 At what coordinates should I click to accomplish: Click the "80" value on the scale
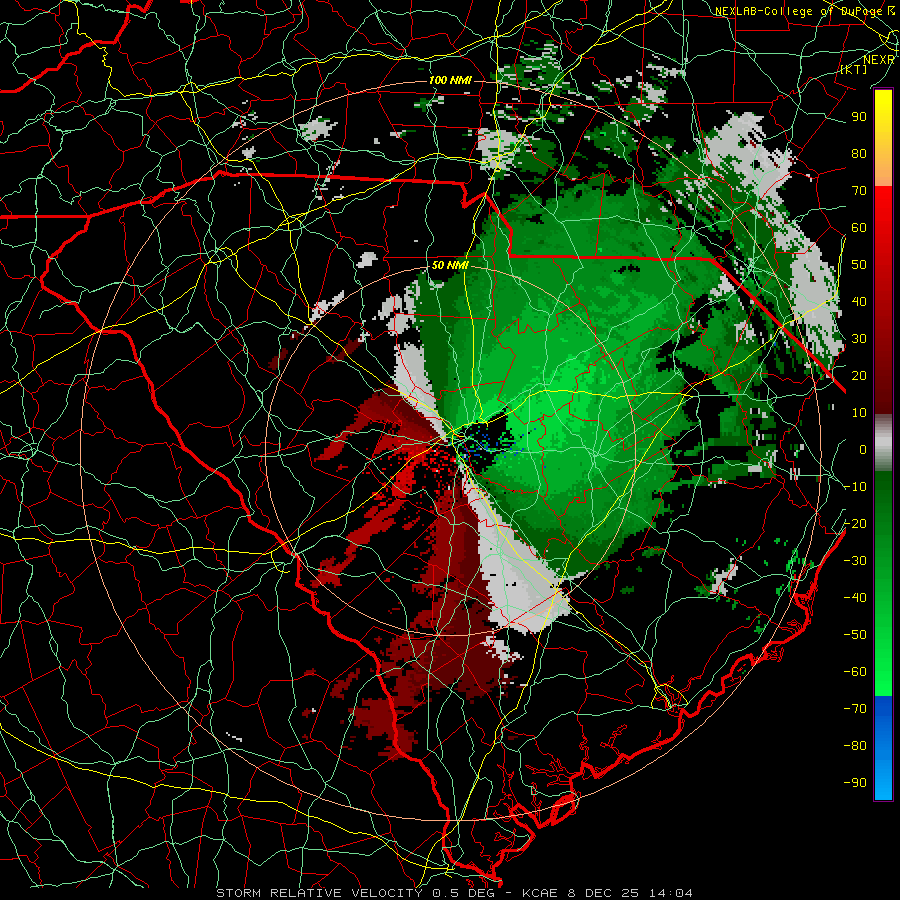tap(859, 153)
